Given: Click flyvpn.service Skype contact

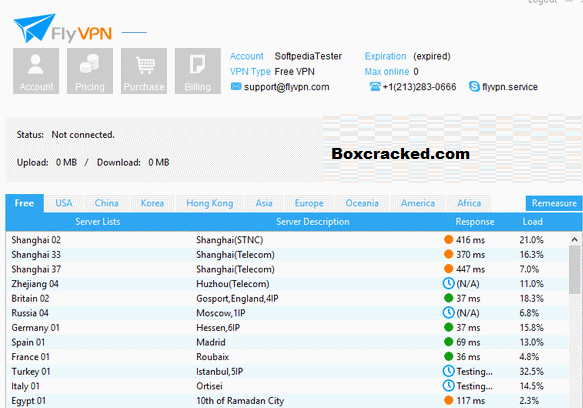Looking at the screenshot, I should point(510,87).
